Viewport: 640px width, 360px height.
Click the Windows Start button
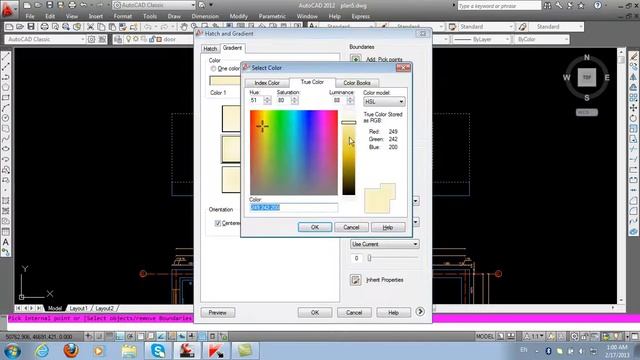(12, 351)
